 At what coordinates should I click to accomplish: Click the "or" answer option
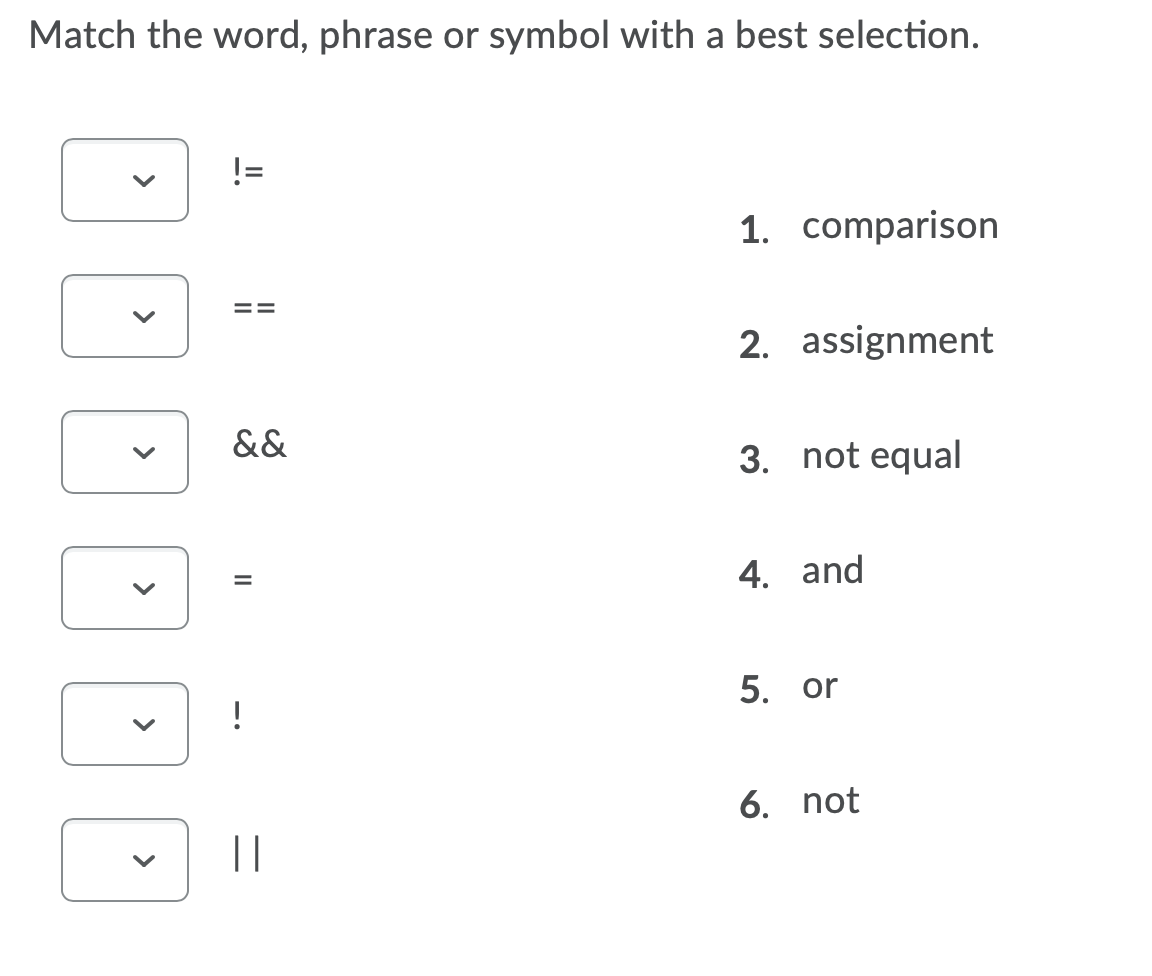820,687
